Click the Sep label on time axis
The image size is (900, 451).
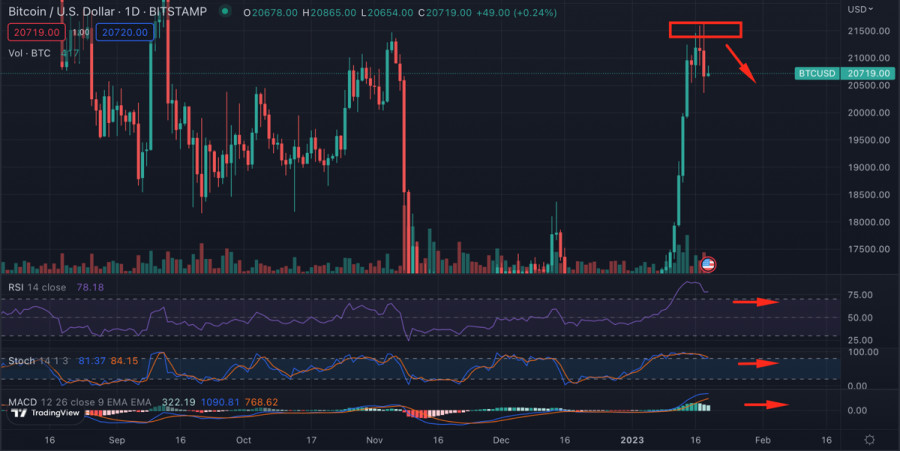pos(117,440)
